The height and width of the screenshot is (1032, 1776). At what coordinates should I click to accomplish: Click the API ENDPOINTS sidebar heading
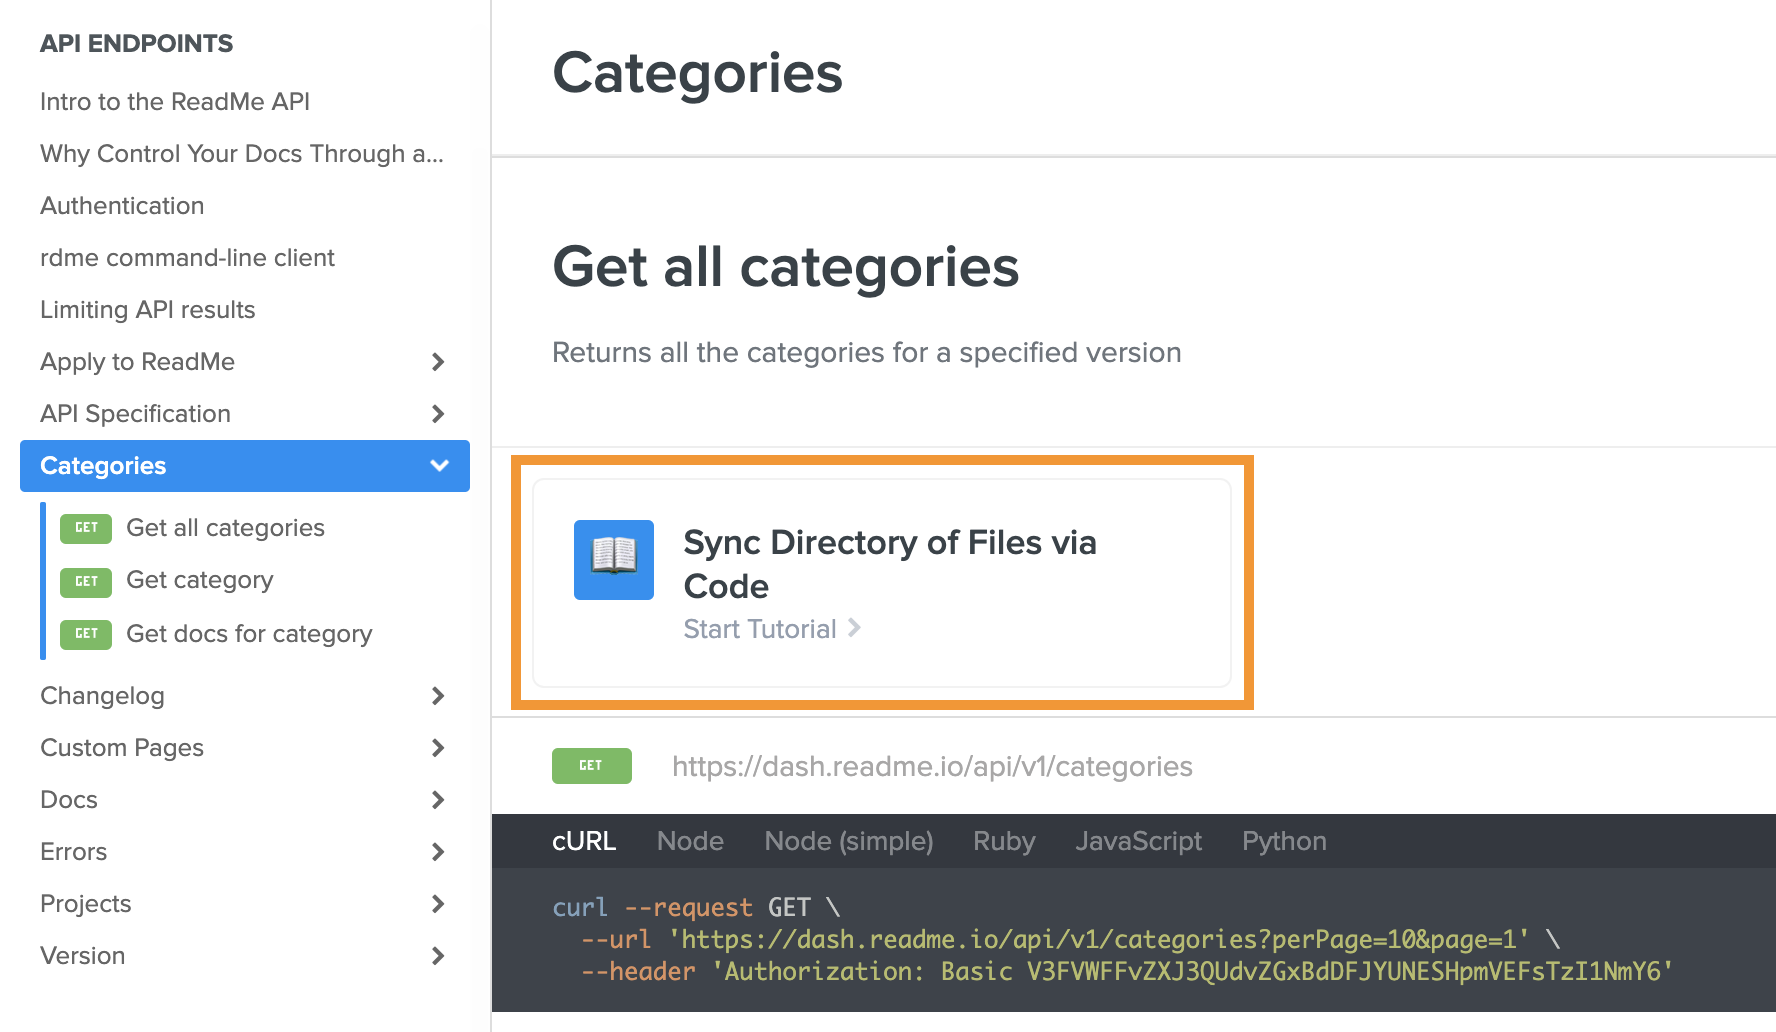tap(136, 44)
